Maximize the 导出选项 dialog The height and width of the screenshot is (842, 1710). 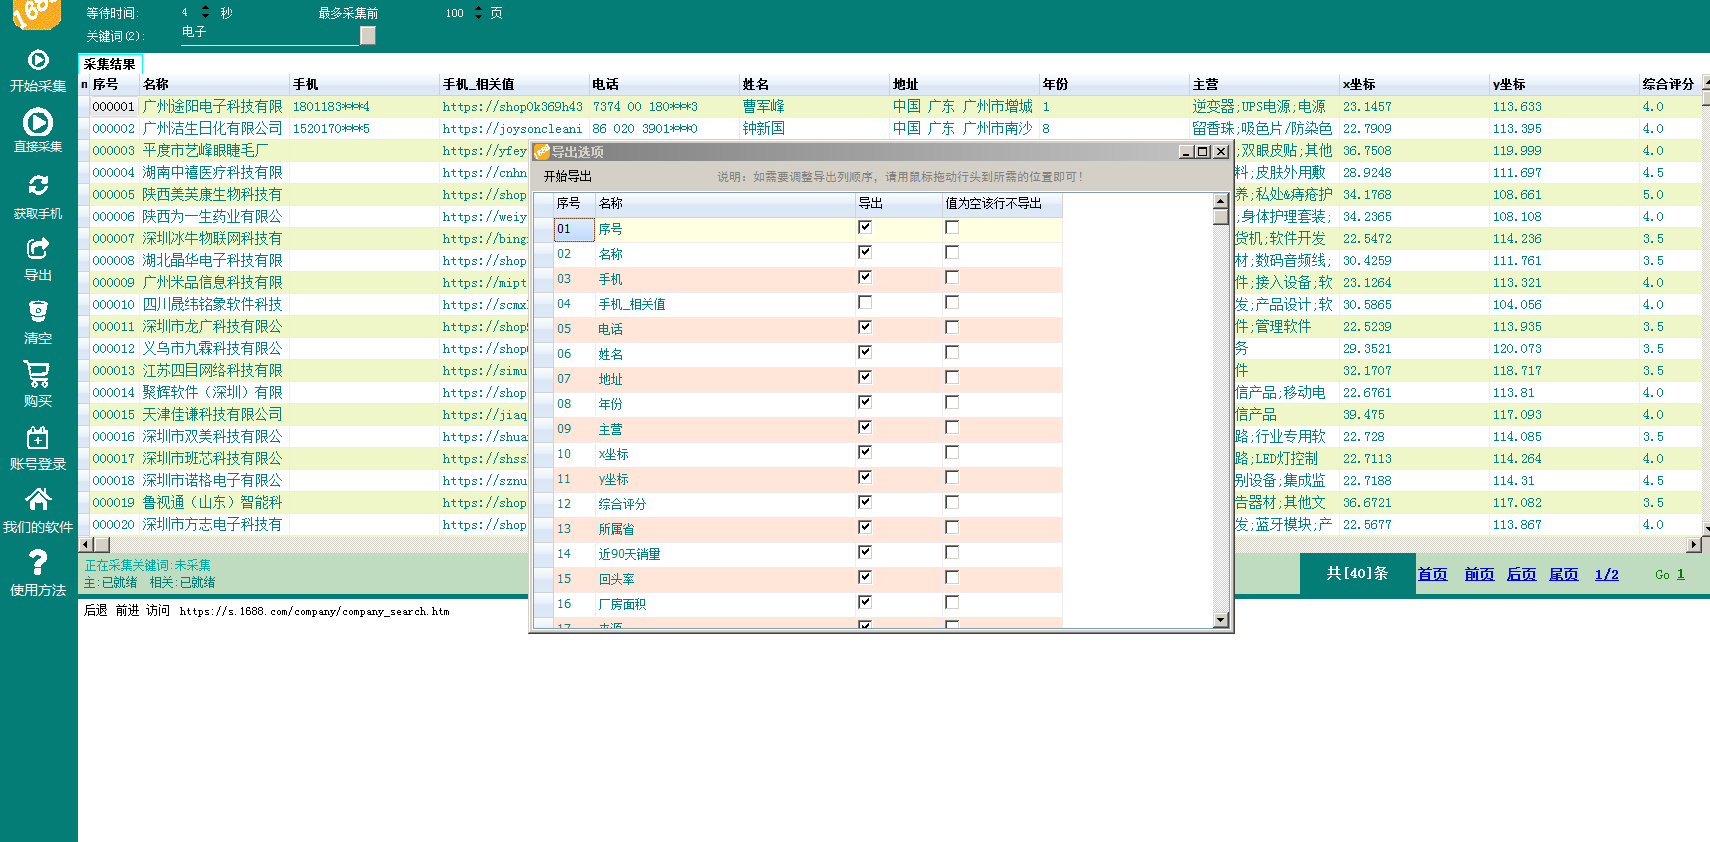[1203, 152]
